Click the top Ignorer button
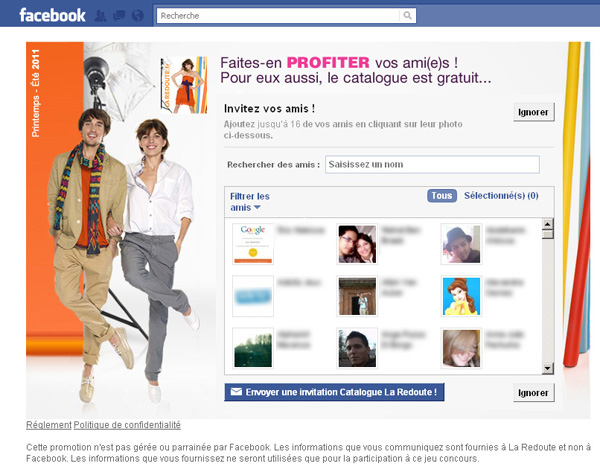Image resolution: width=600 pixels, height=475 pixels. 533,112
